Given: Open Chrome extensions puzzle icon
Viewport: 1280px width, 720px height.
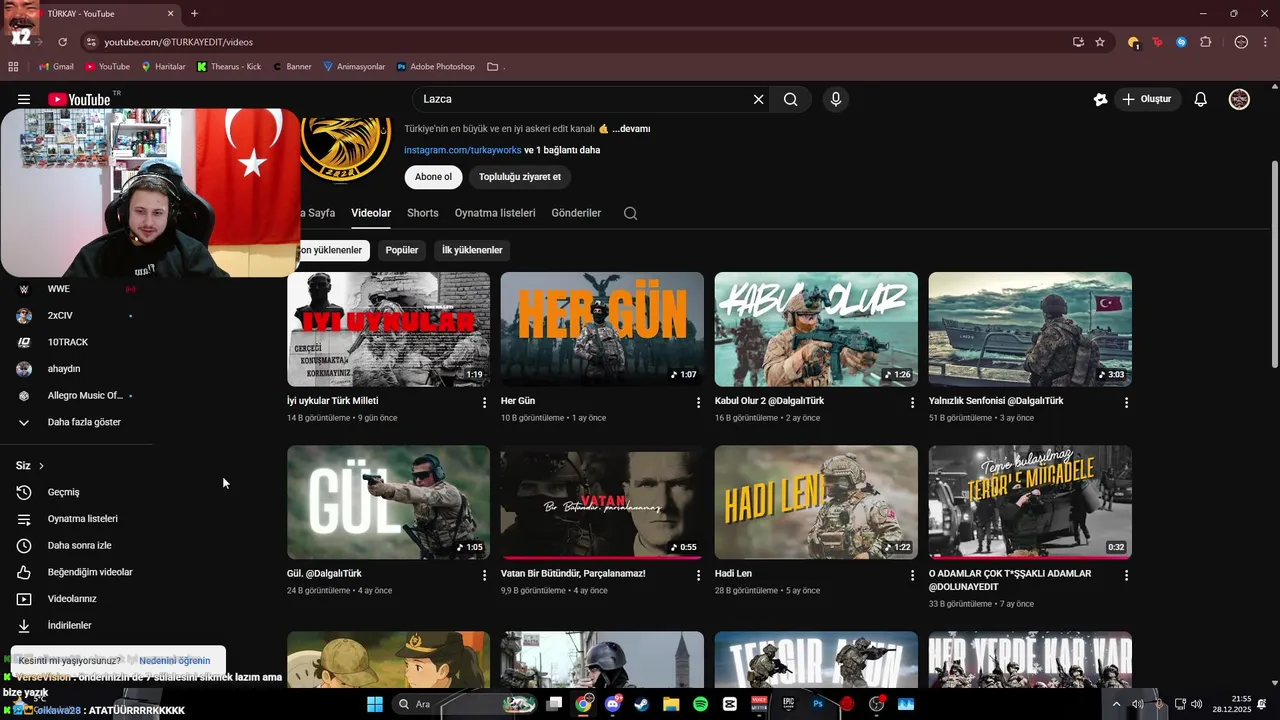Looking at the screenshot, I should [1205, 42].
